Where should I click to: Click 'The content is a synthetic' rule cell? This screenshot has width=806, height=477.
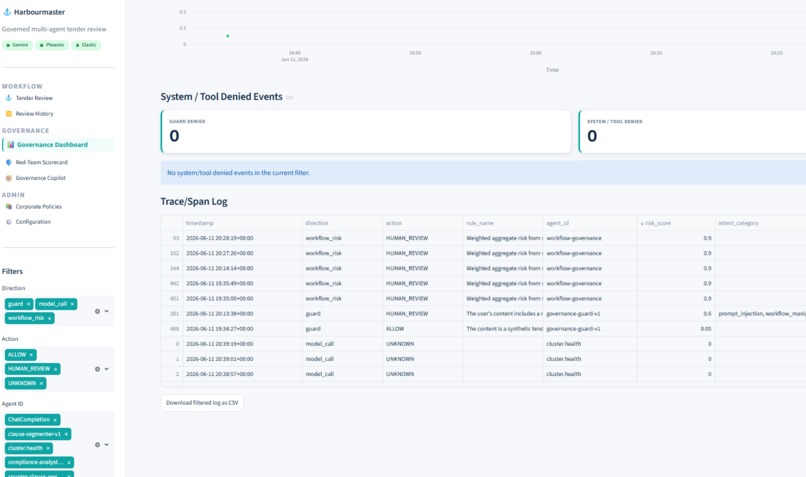pyautogui.click(x=503, y=329)
